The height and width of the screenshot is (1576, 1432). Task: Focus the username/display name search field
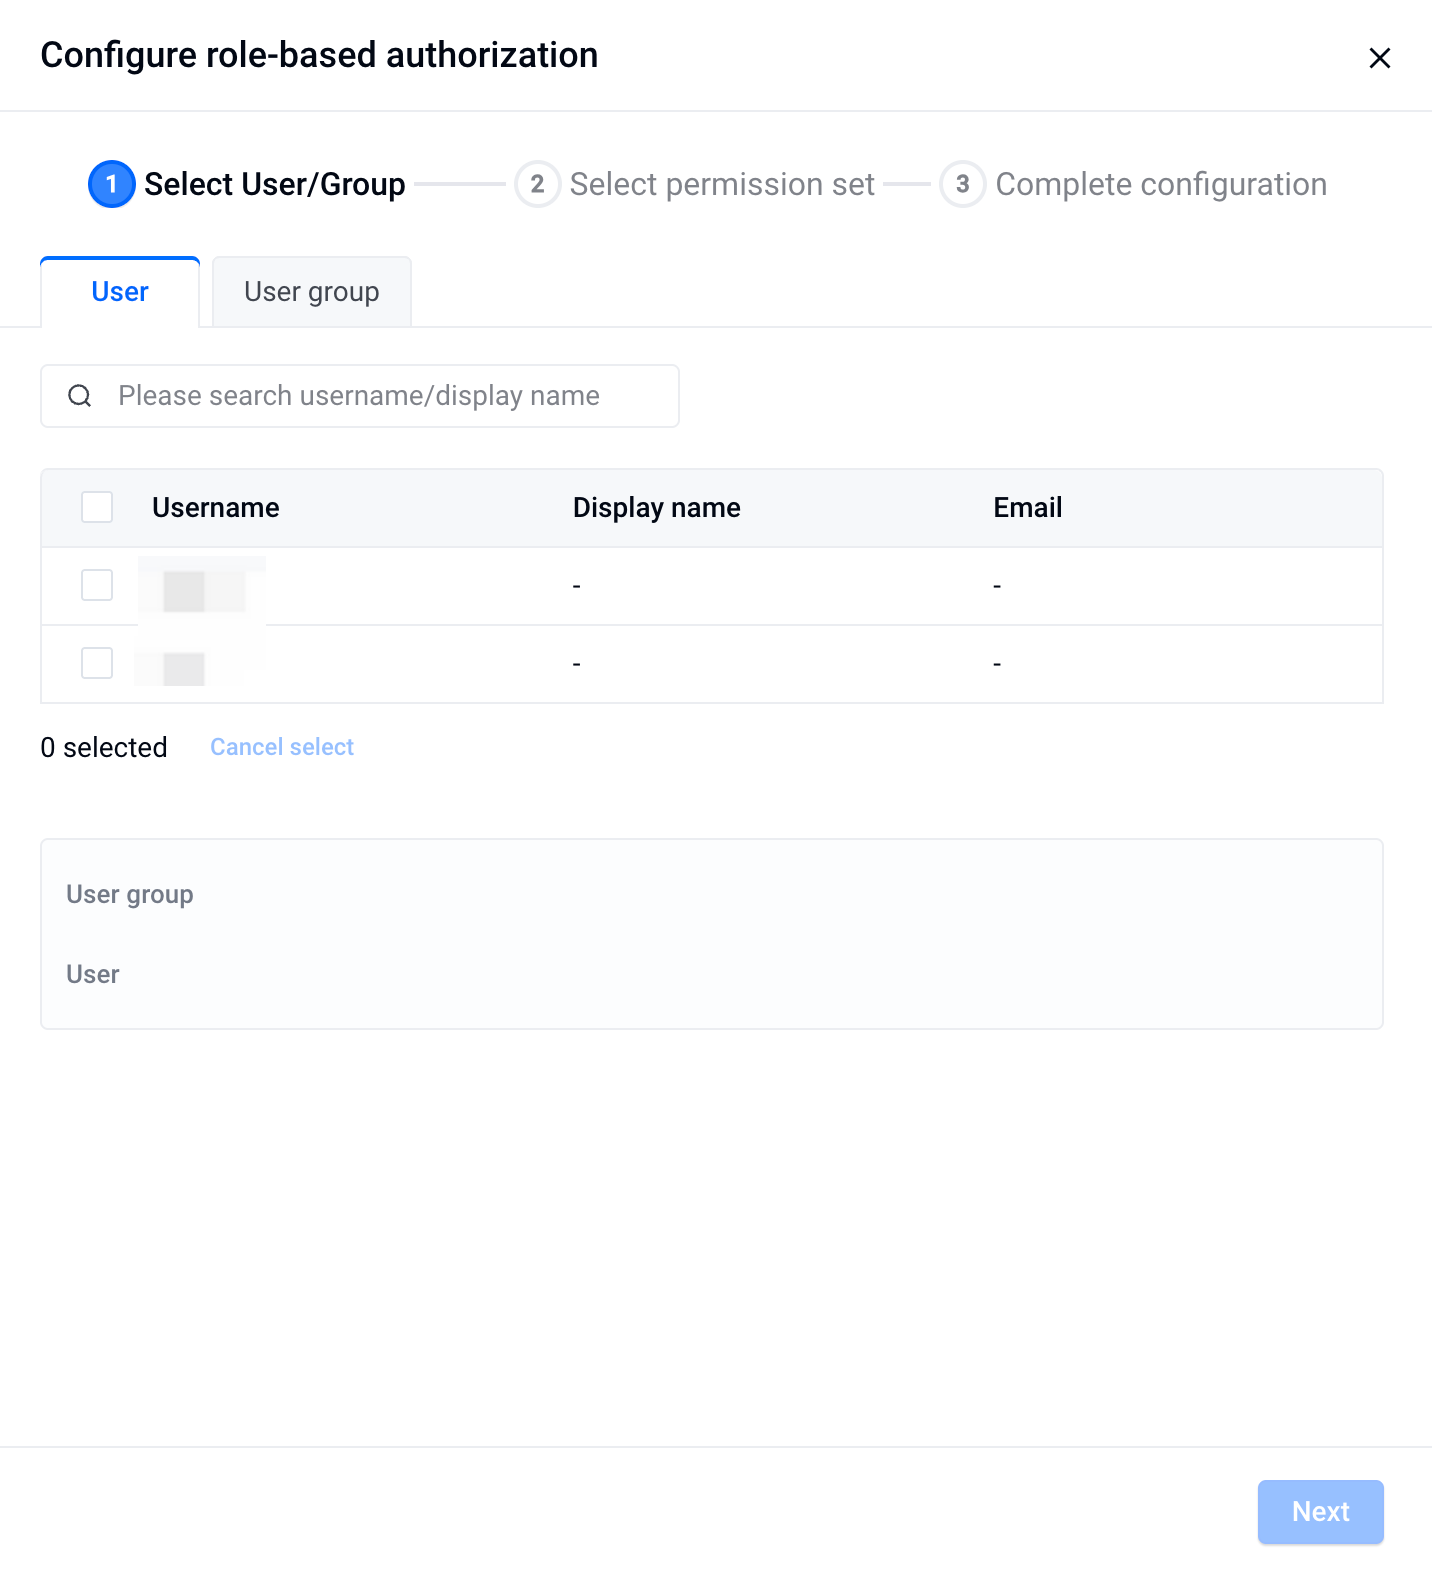tap(360, 396)
